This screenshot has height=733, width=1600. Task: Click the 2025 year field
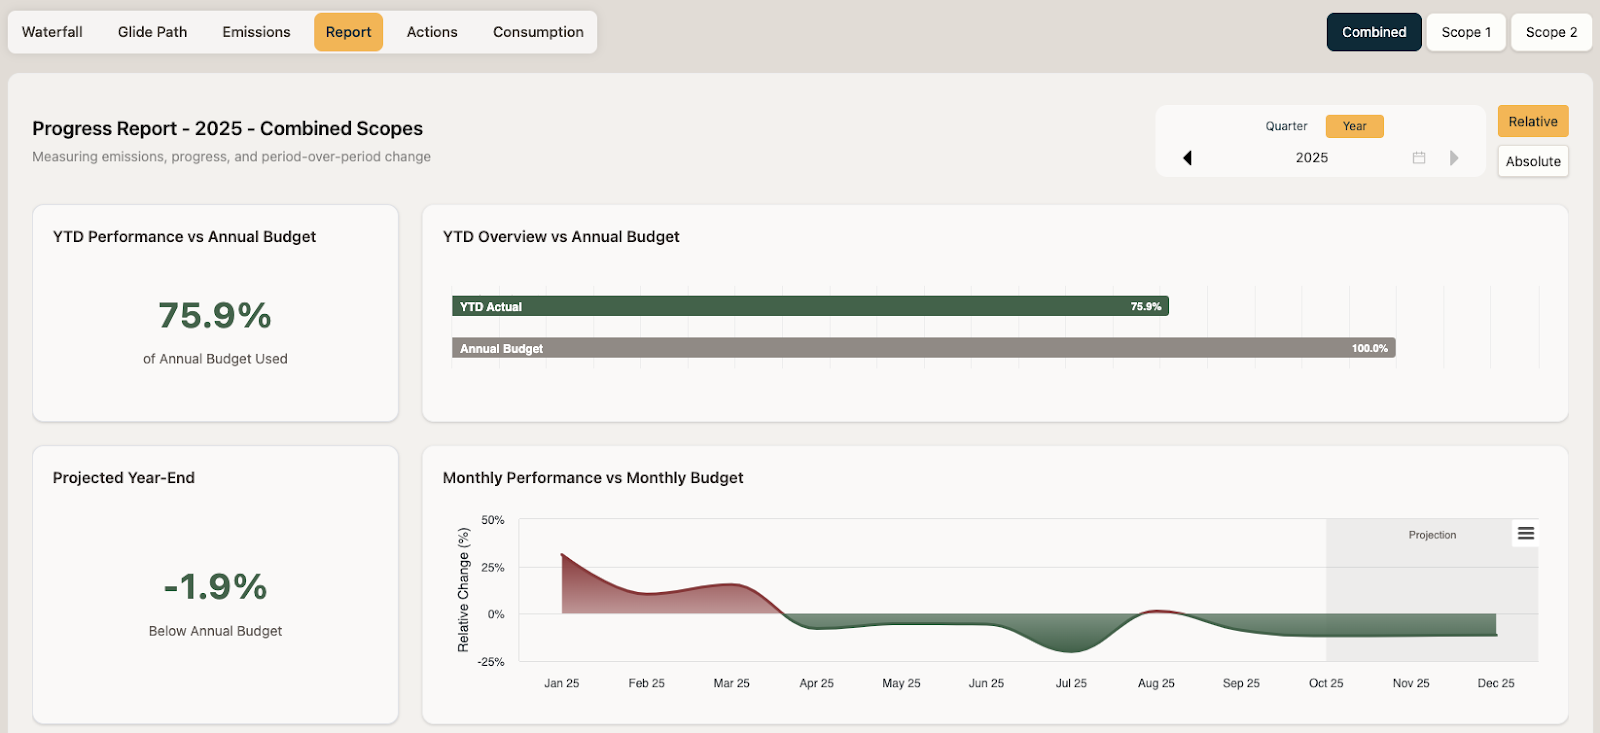(x=1311, y=158)
